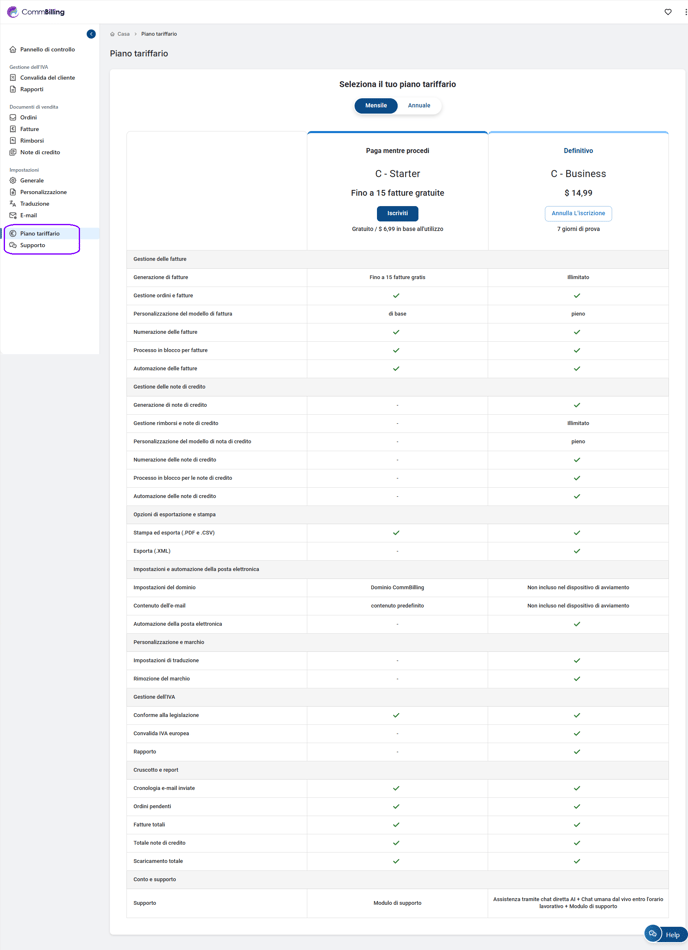Open the Help chat widget
Viewport: 688px width, 950px height.
[665, 934]
